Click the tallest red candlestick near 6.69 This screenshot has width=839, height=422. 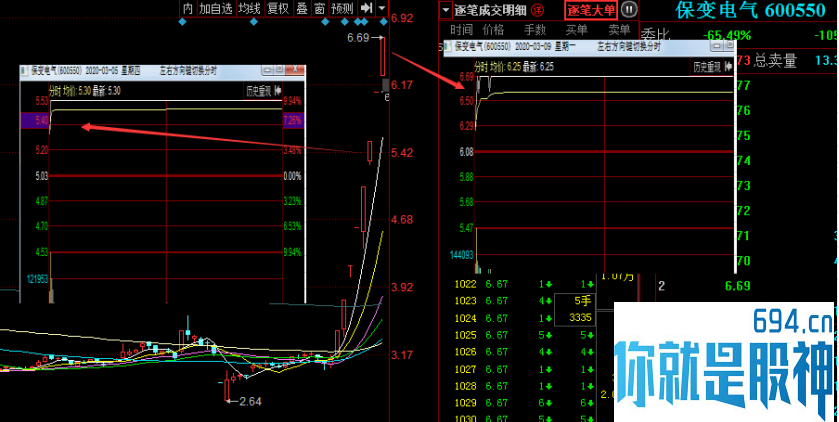(383, 57)
